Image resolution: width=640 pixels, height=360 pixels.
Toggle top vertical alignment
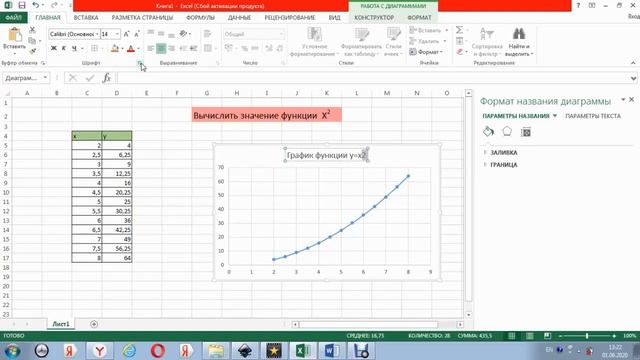coord(151,33)
